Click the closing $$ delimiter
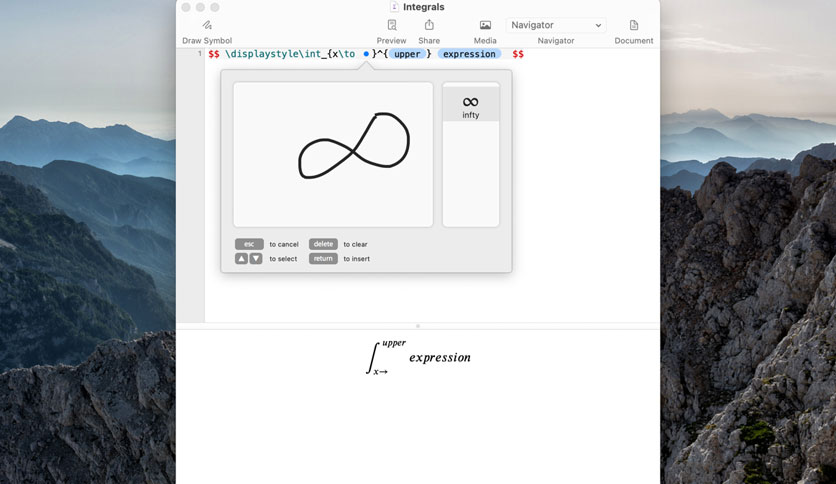 tap(518, 54)
